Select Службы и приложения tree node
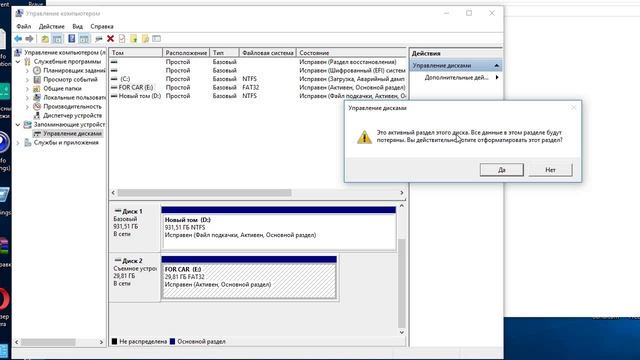 66,142
